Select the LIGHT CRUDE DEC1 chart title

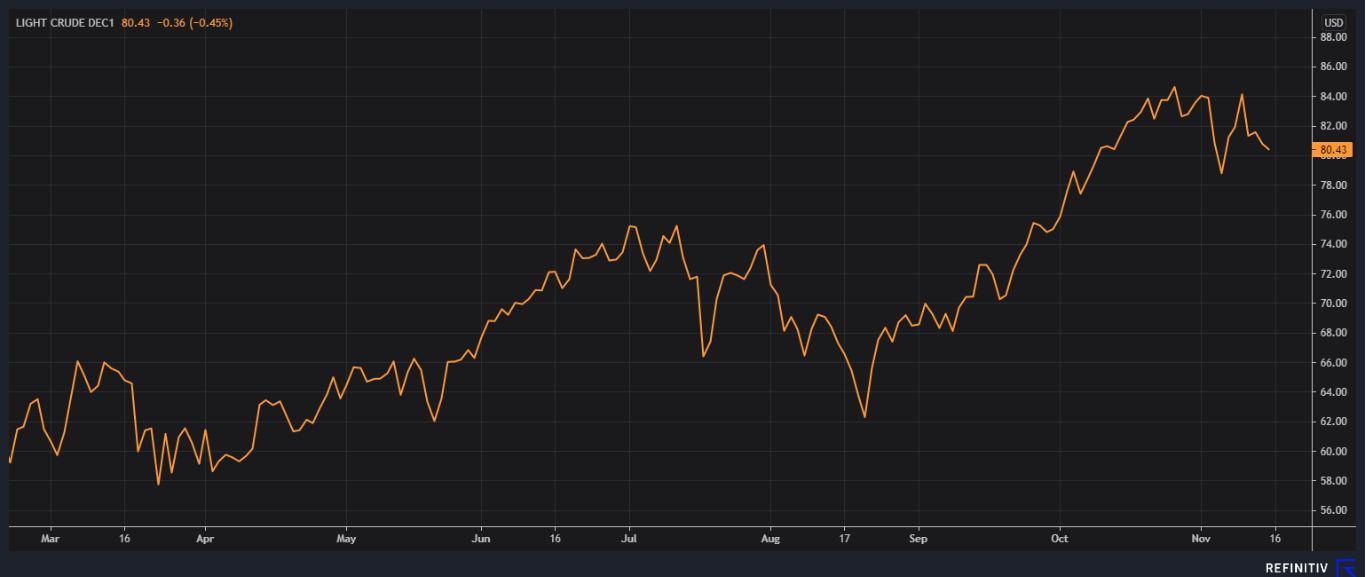[64, 23]
